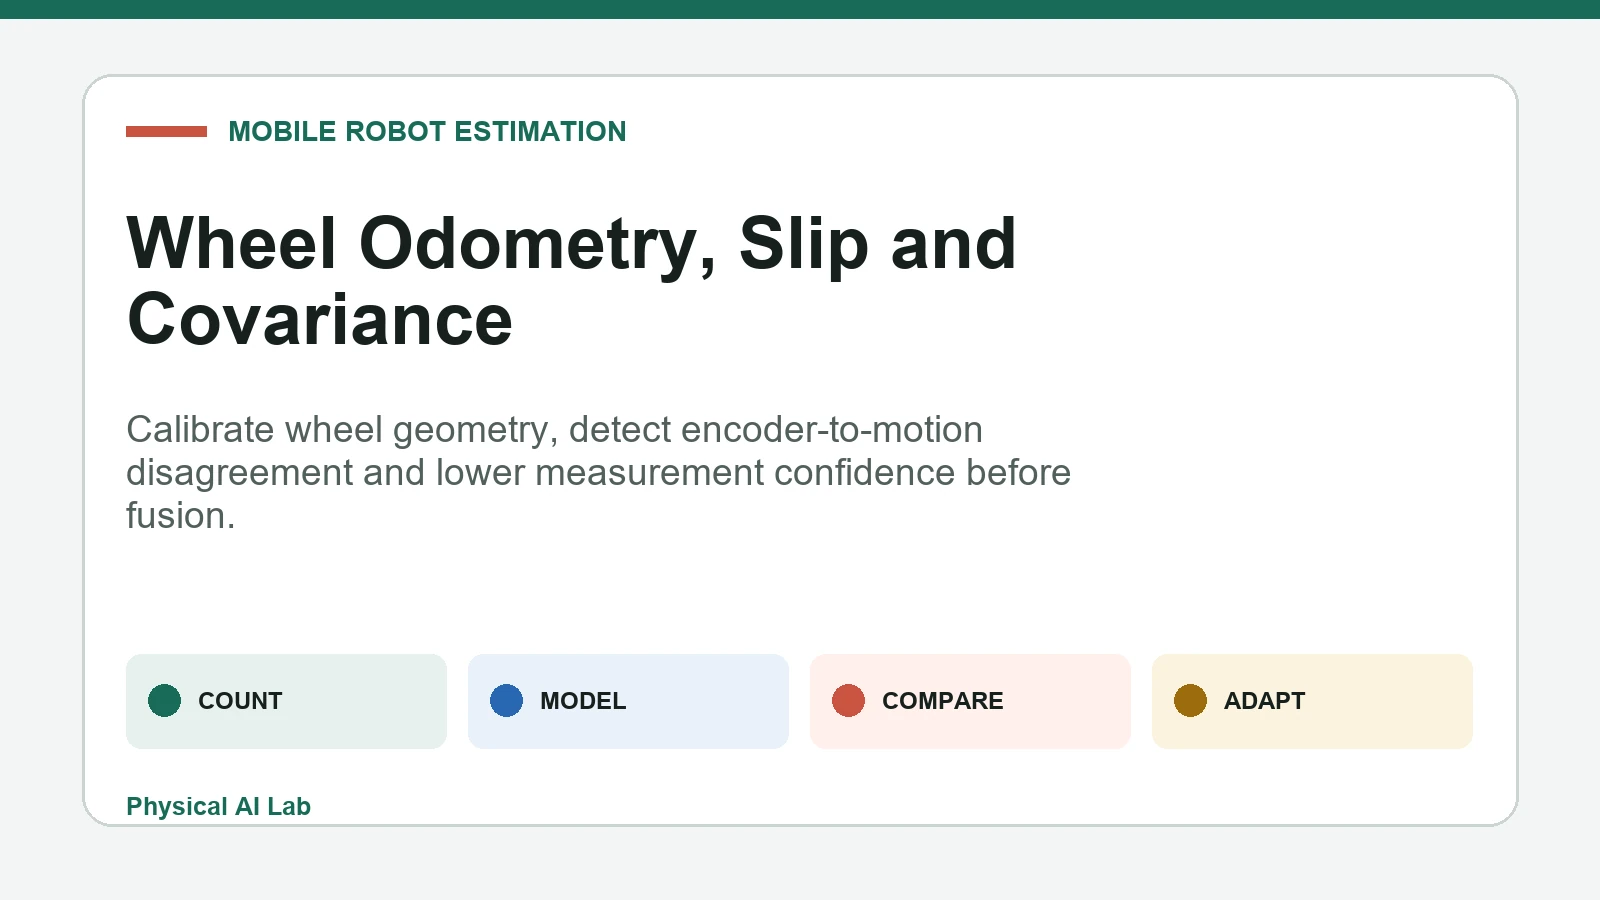Click the red COMPARE circle icon

[848, 701]
